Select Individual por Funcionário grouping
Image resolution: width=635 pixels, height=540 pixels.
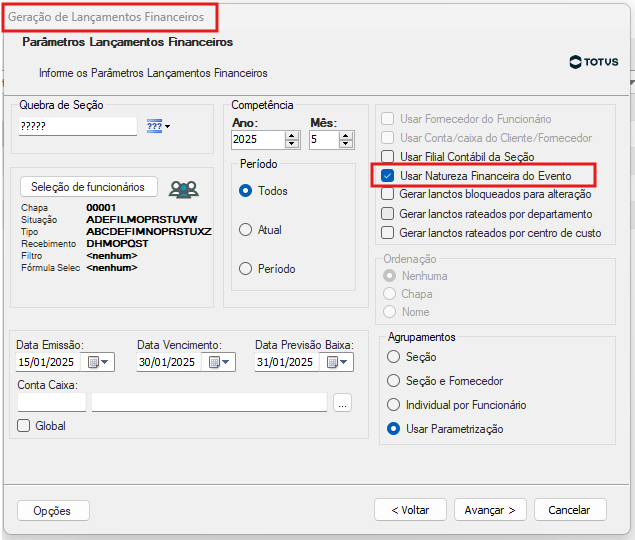(x=394, y=405)
